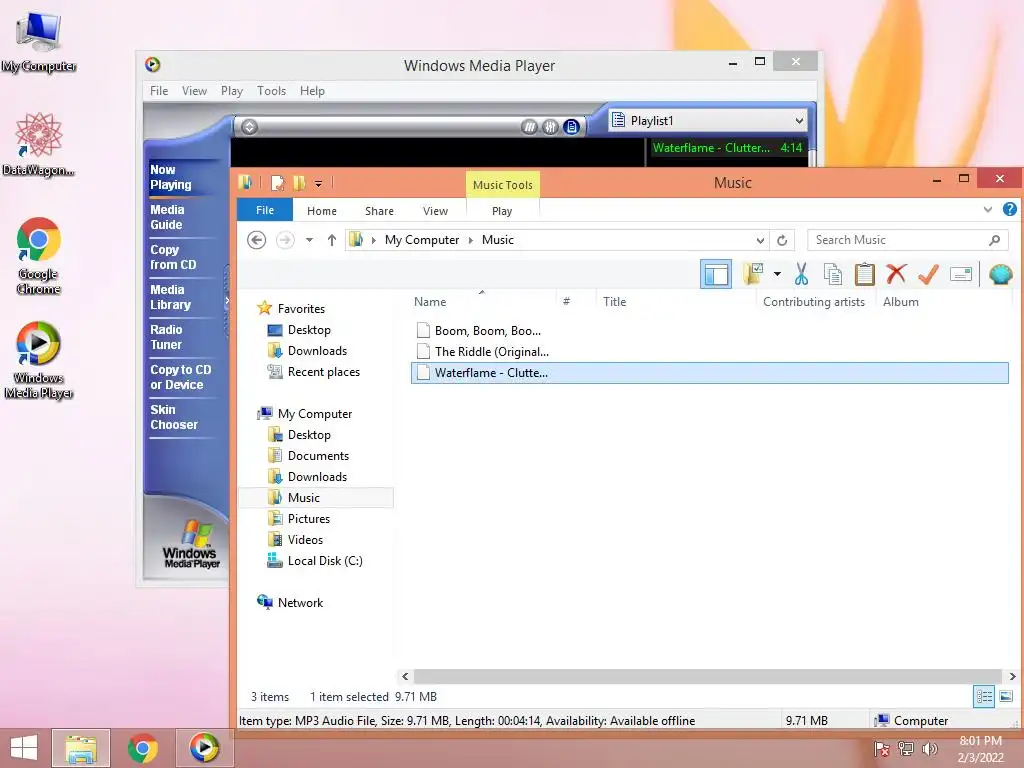The width and height of the screenshot is (1024, 768).
Task: Switch to Details view in status bar
Action: point(984,696)
